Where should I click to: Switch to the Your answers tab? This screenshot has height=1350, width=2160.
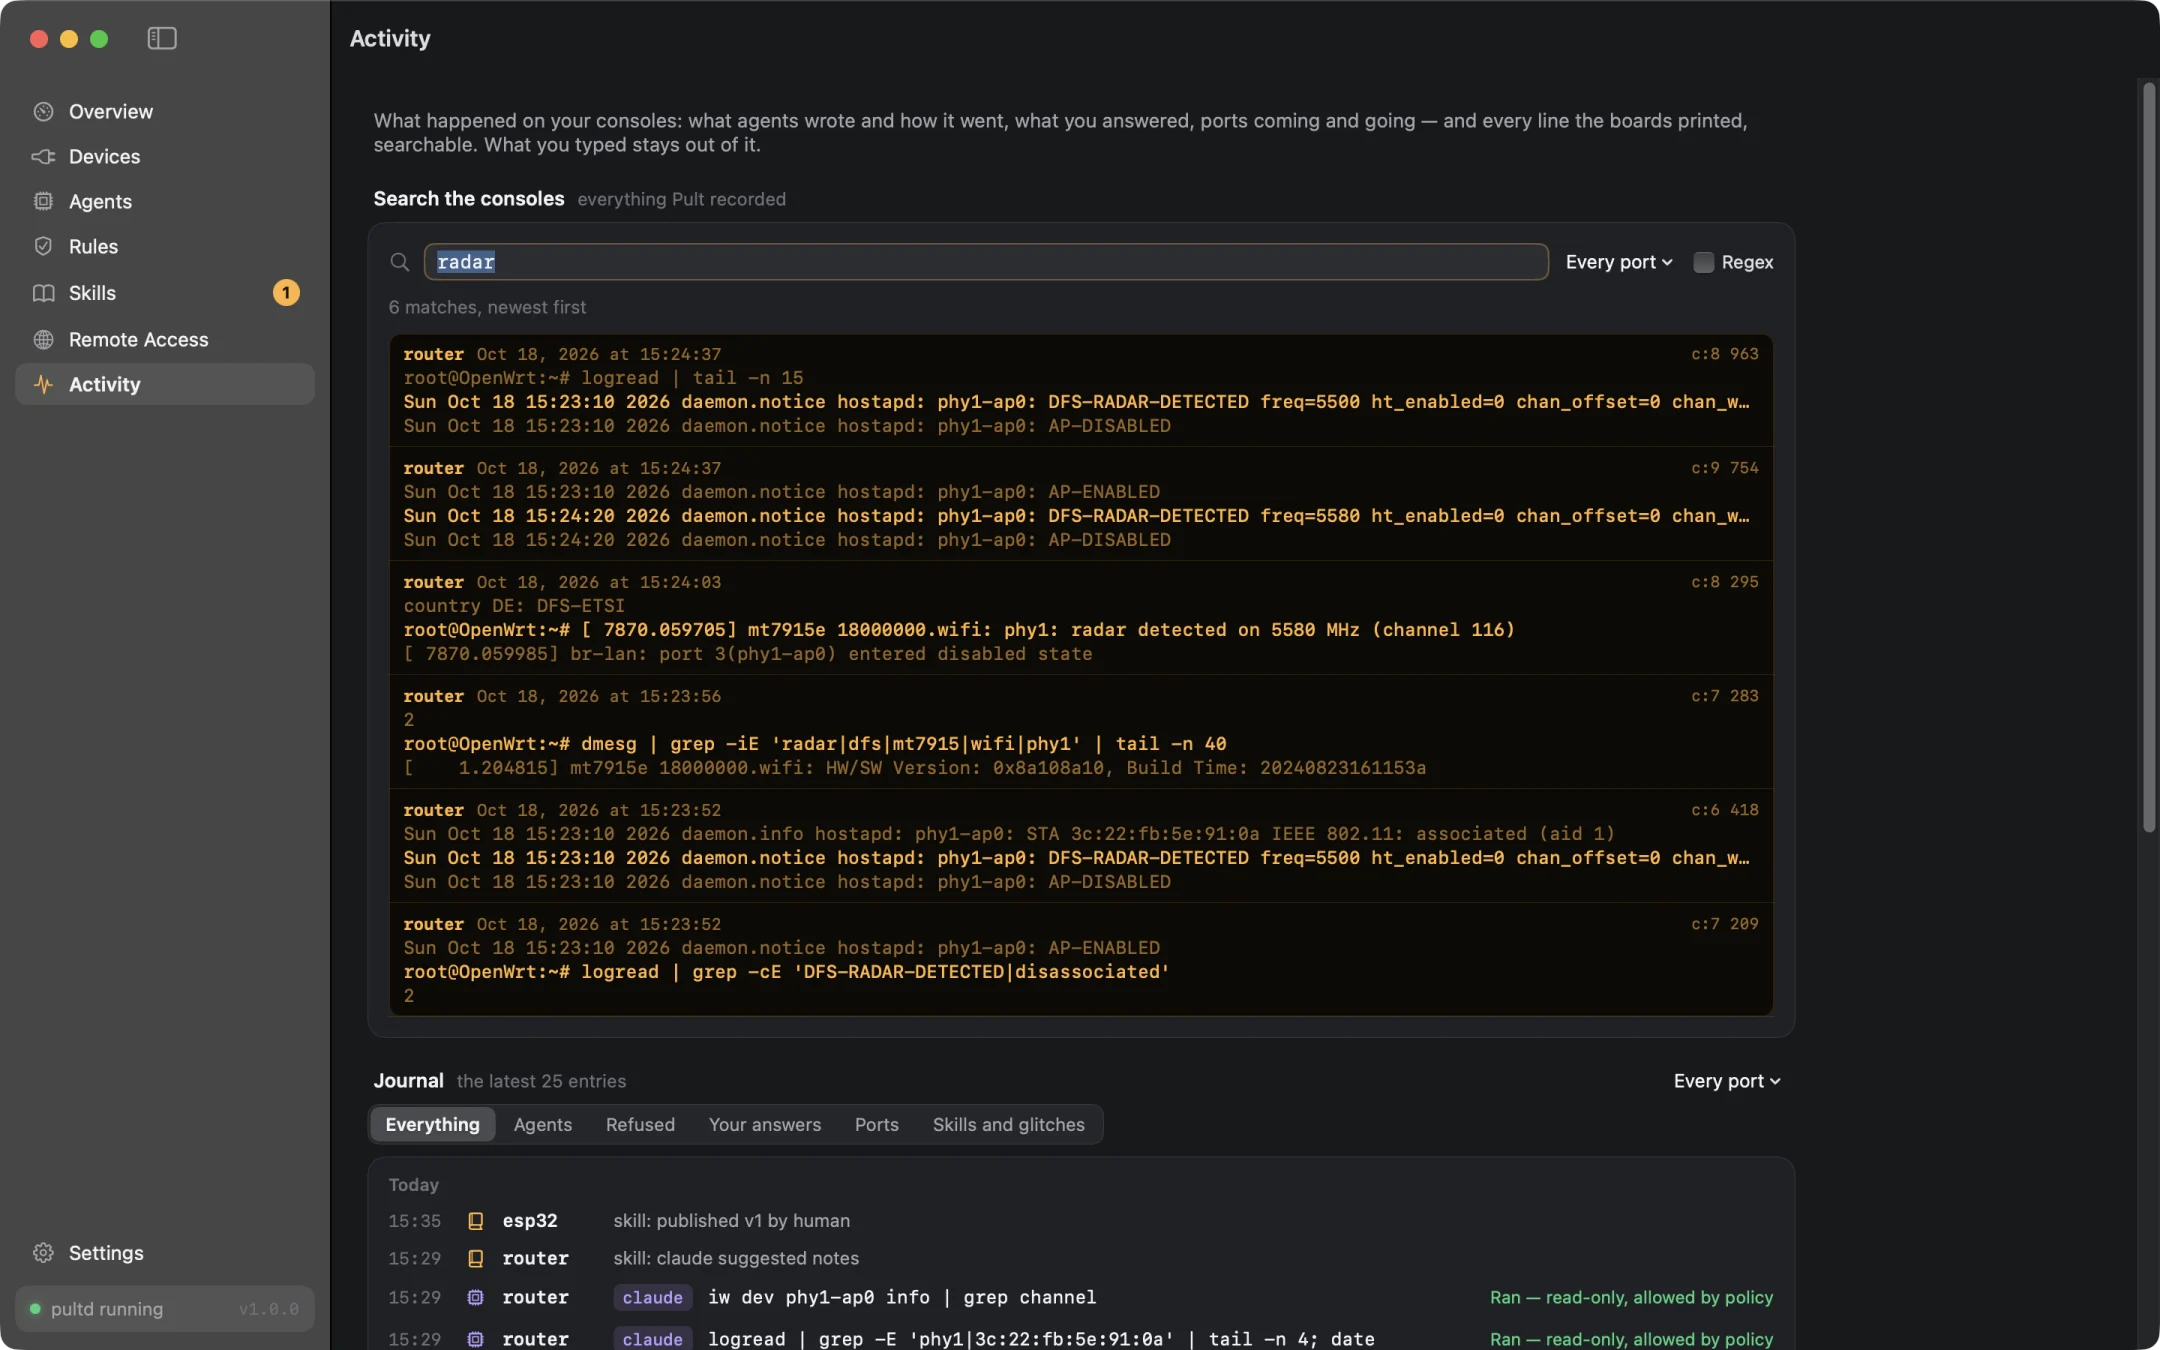(764, 1124)
